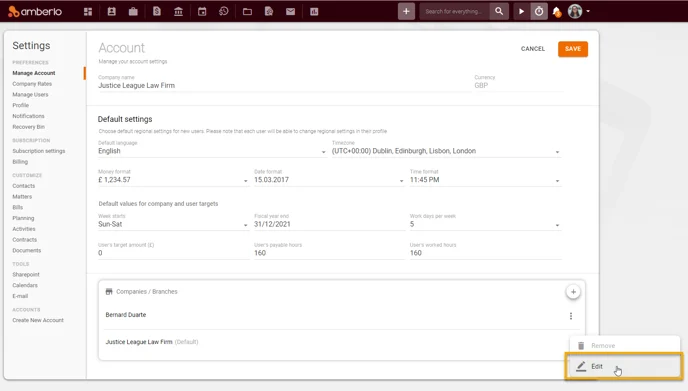Viewport: 688px width, 391px height.
Task: Save the account settings
Action: [573, 49]
